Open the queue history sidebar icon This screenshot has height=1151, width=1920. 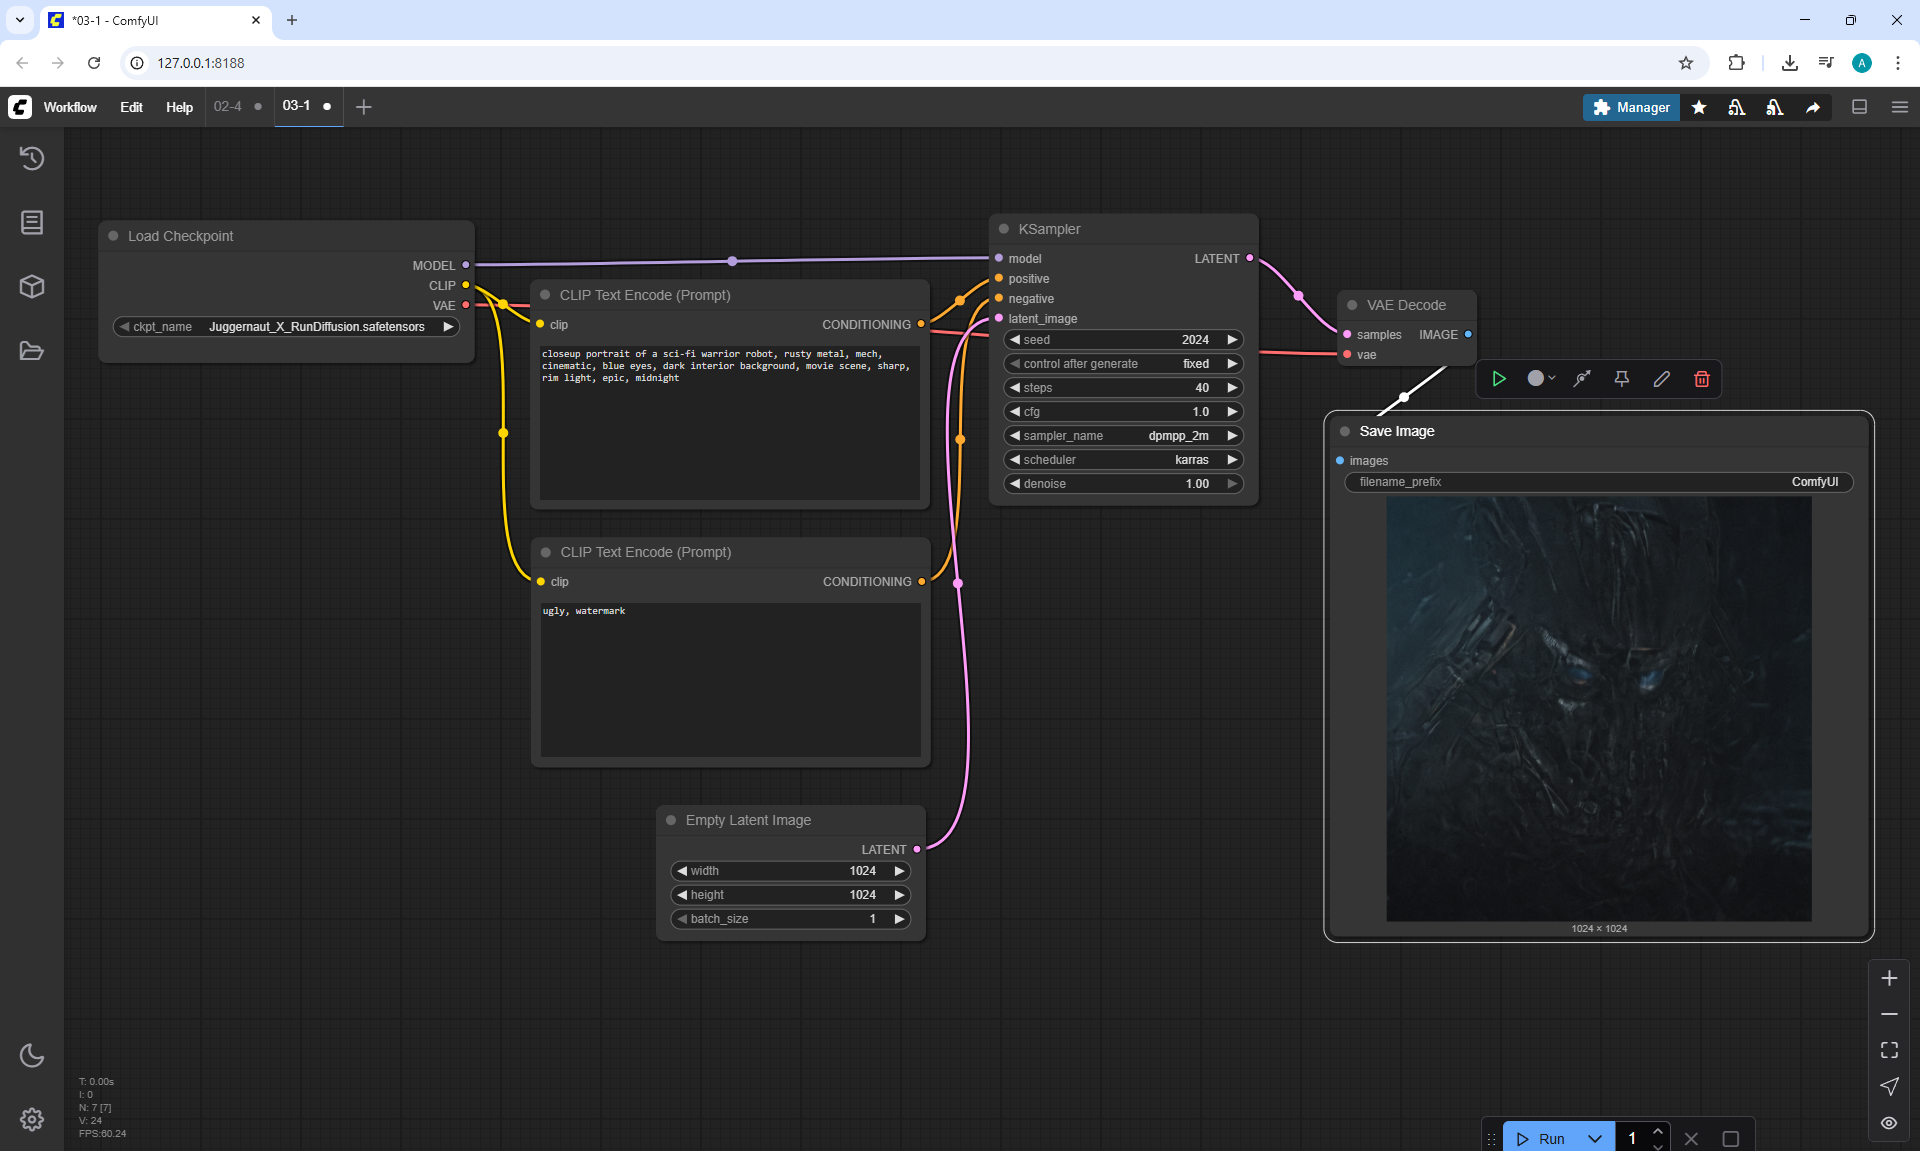(x=32, y=158)
